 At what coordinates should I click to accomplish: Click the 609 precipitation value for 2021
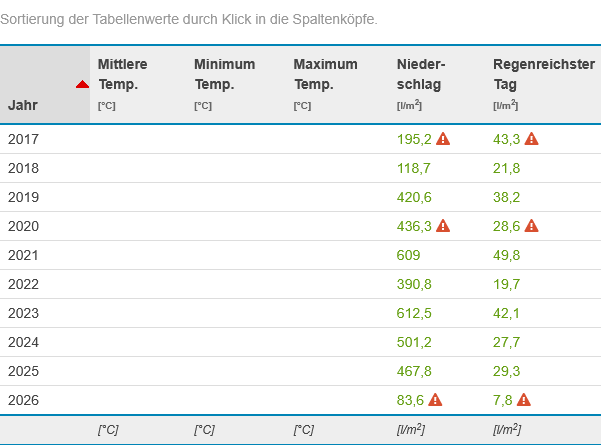tap(409, 255)
